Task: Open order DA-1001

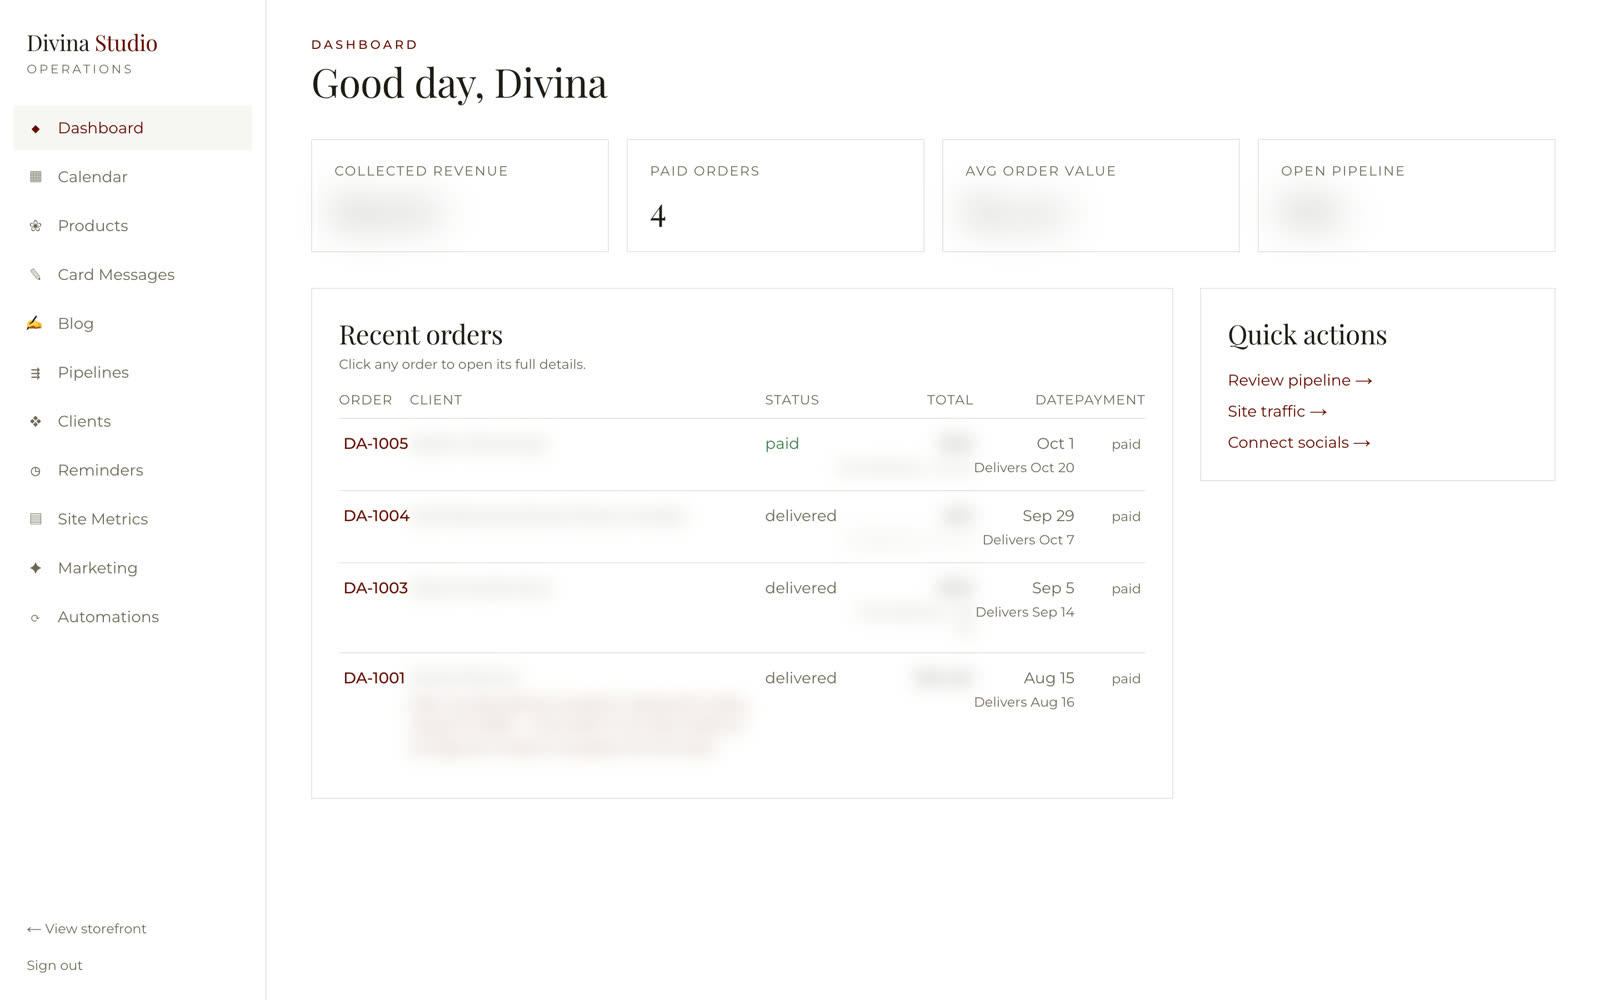Action: point(374,678)
